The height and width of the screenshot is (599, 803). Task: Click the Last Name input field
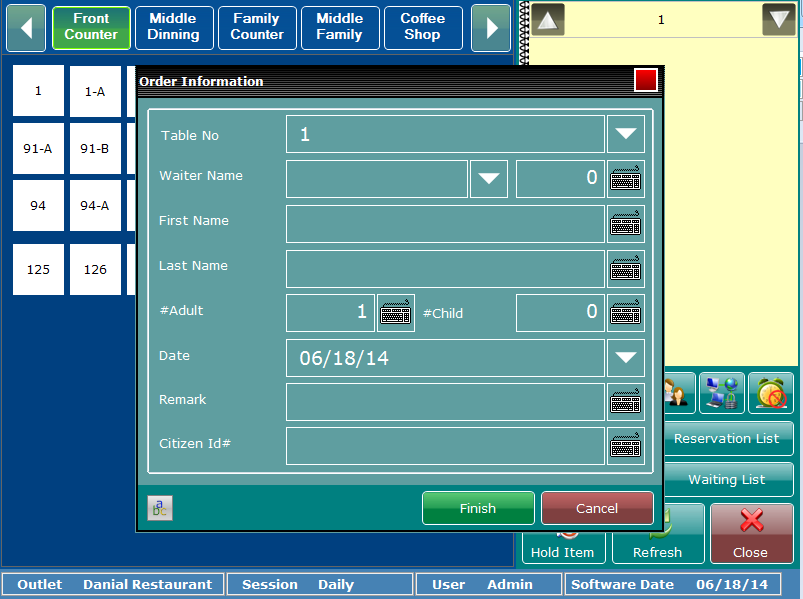[x=445, y=269]
